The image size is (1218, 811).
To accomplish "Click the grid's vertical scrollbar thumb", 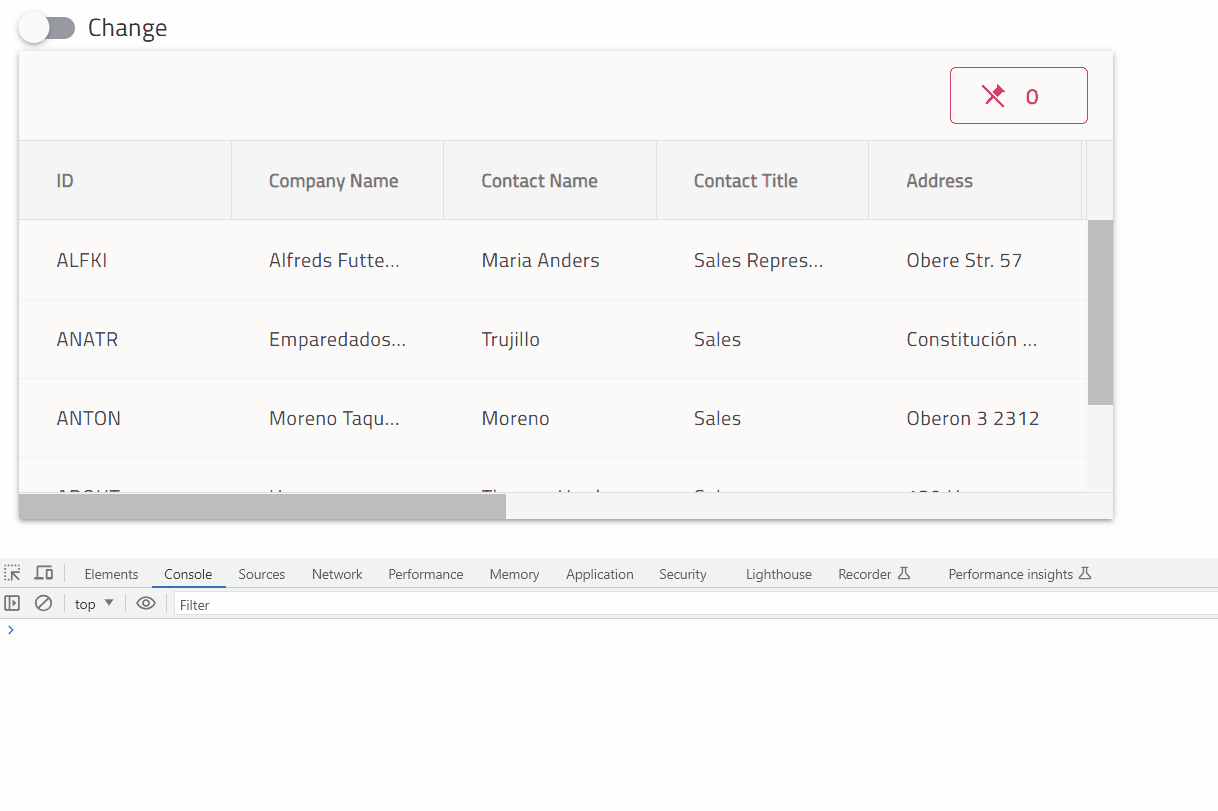I will 1101,310.
